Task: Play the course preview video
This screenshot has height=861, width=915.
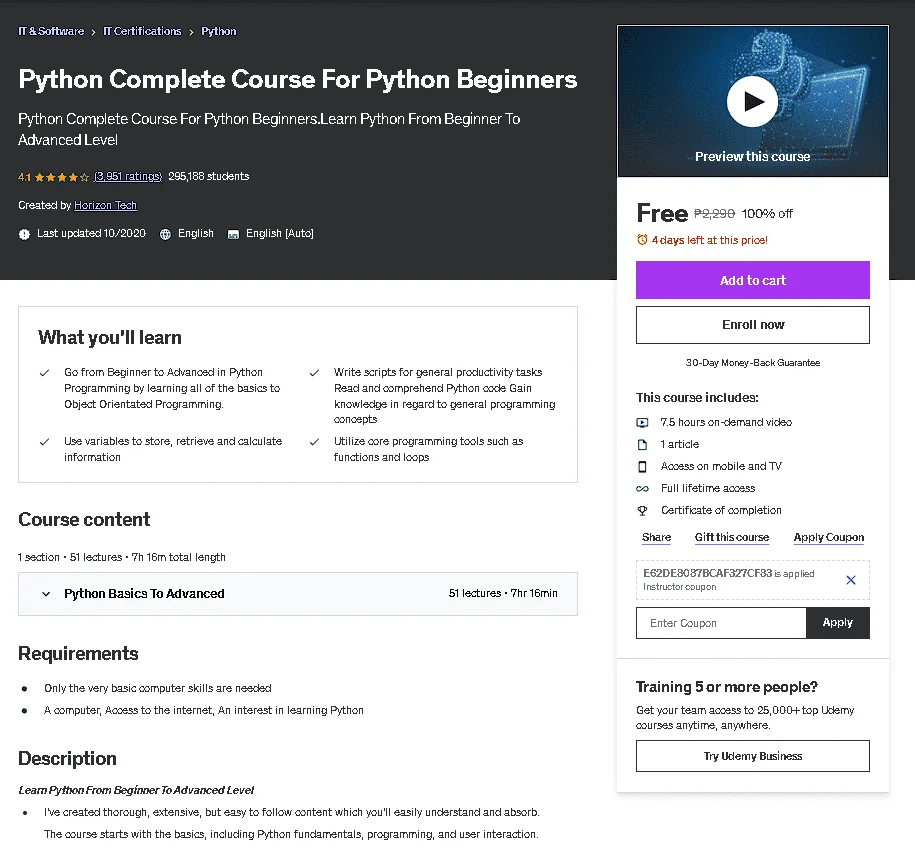Action: (752, 102)
